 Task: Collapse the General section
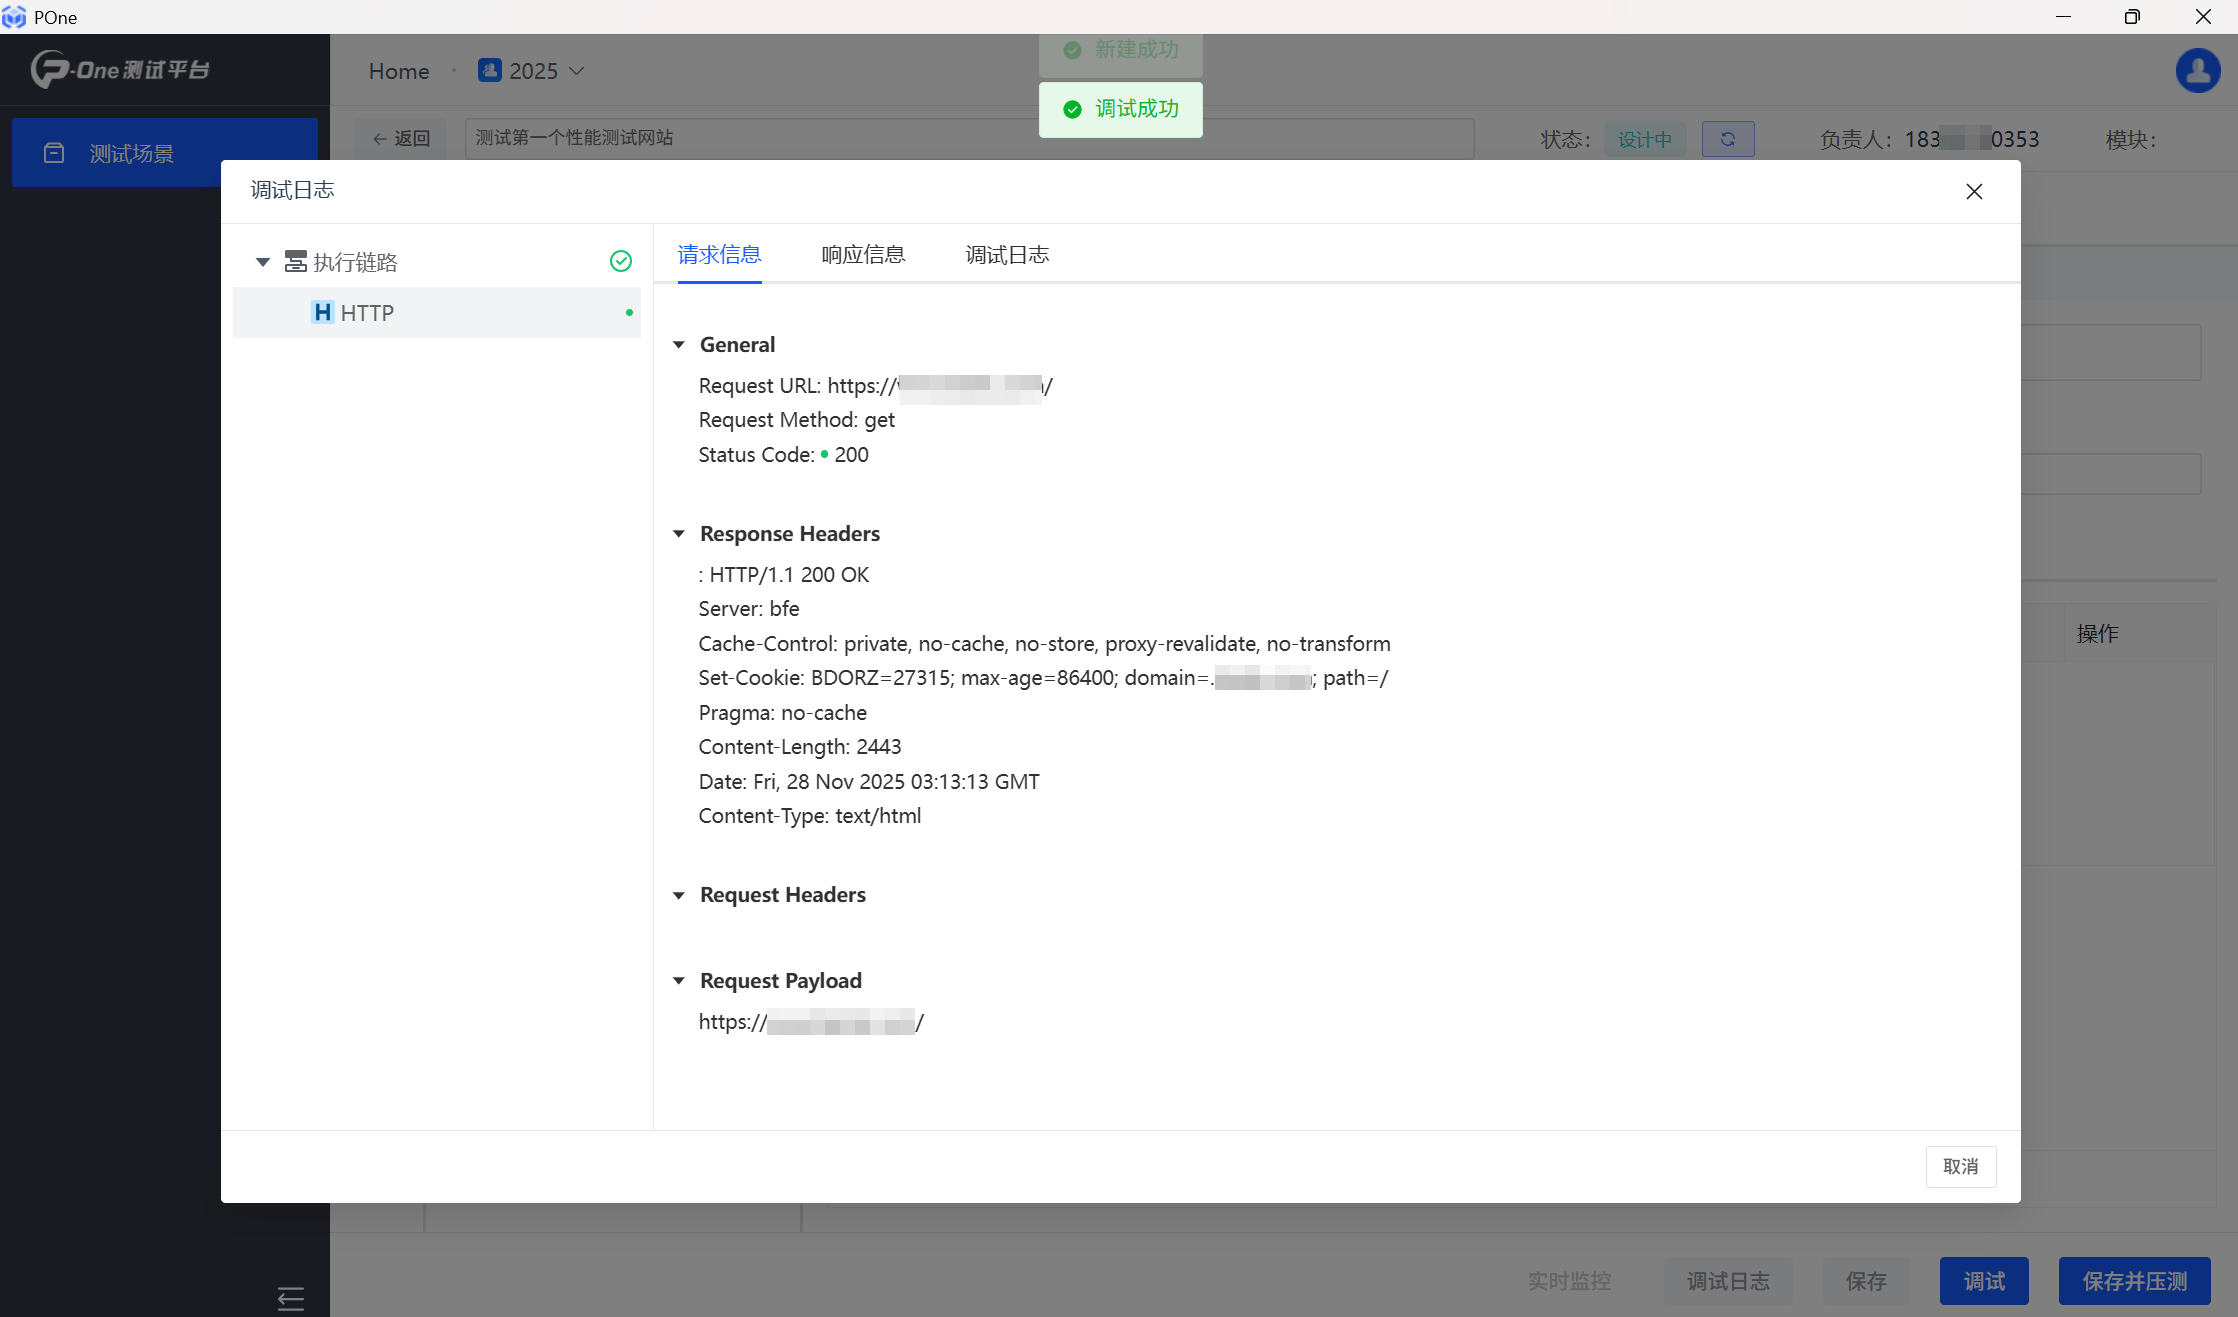click(679, 345)
